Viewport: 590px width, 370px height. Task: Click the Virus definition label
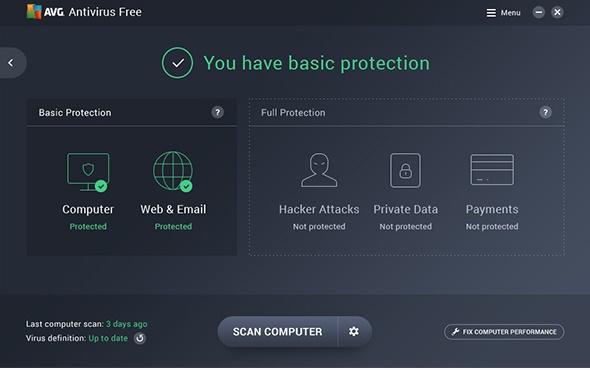56,338
